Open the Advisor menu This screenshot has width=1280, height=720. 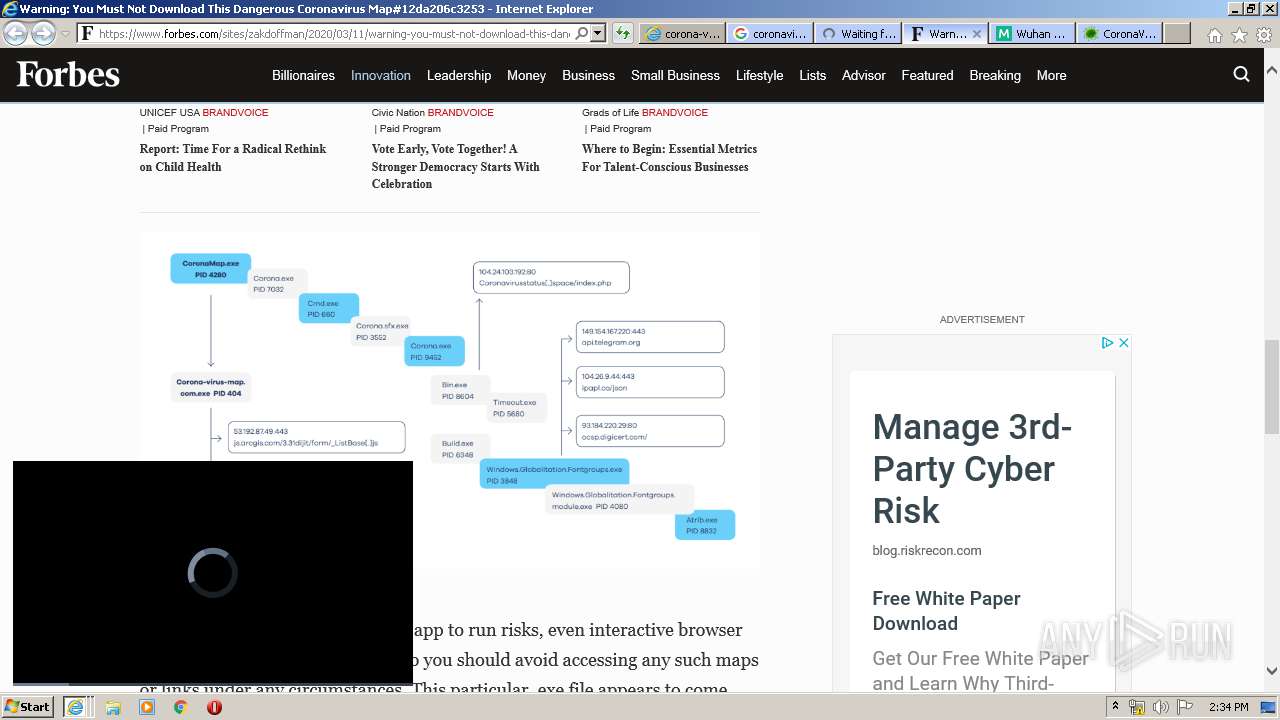coord(864,75)
